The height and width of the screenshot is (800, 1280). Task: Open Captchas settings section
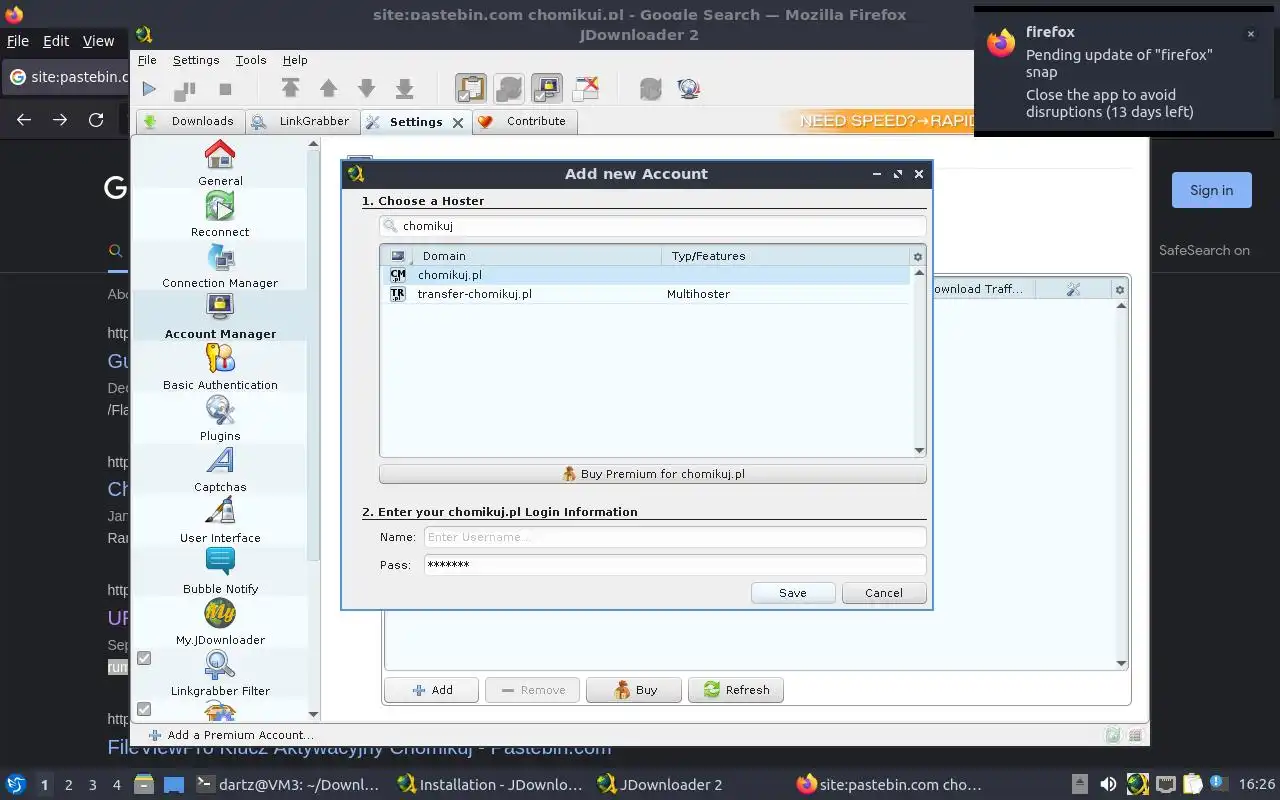(x=220, y=469)
